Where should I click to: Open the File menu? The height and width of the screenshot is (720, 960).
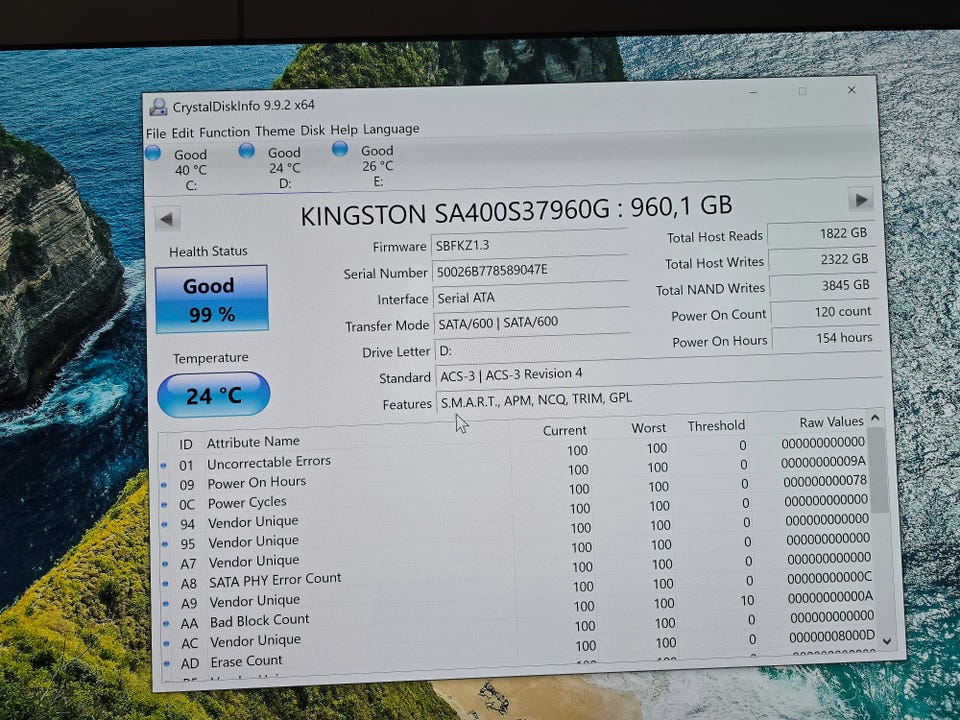click(156, 133)
